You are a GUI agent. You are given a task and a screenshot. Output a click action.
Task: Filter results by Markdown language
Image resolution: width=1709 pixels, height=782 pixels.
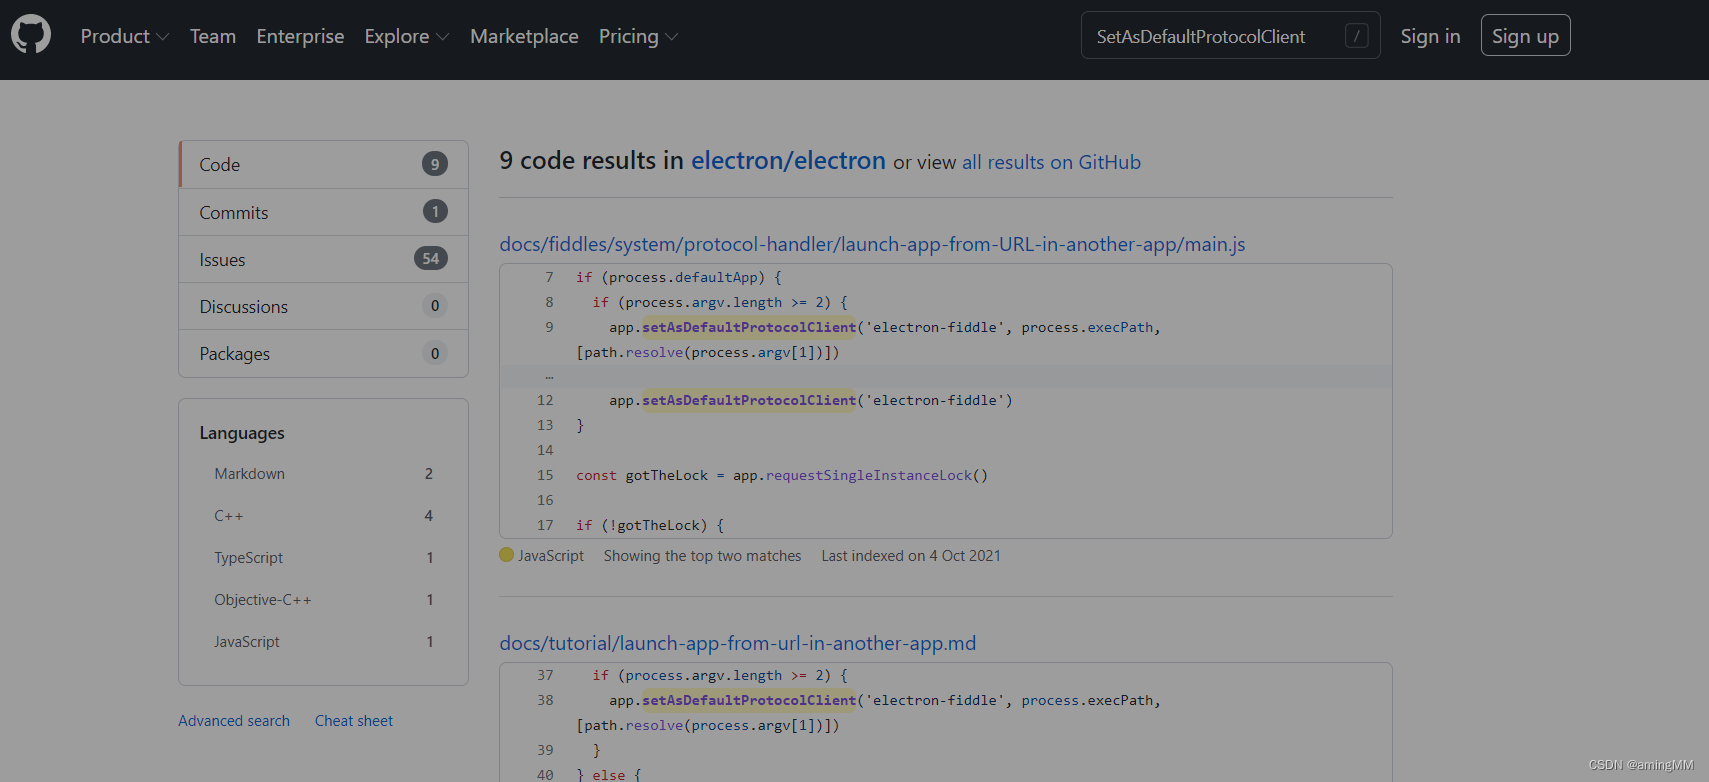pos(249,474)
